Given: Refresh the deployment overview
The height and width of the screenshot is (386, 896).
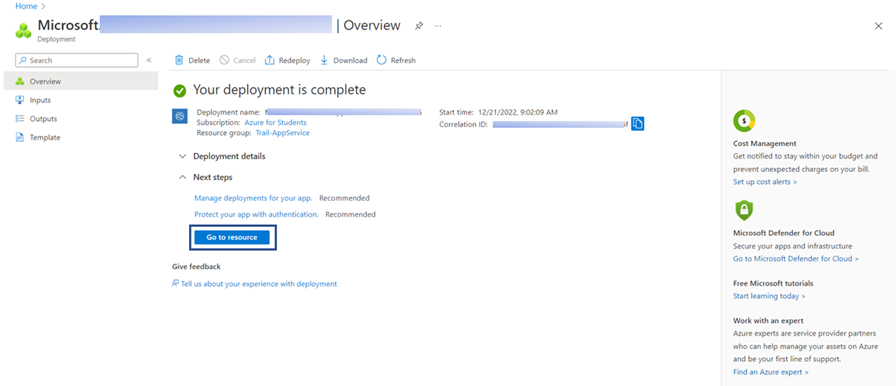Looking at the screenshot, I should 396,60.
